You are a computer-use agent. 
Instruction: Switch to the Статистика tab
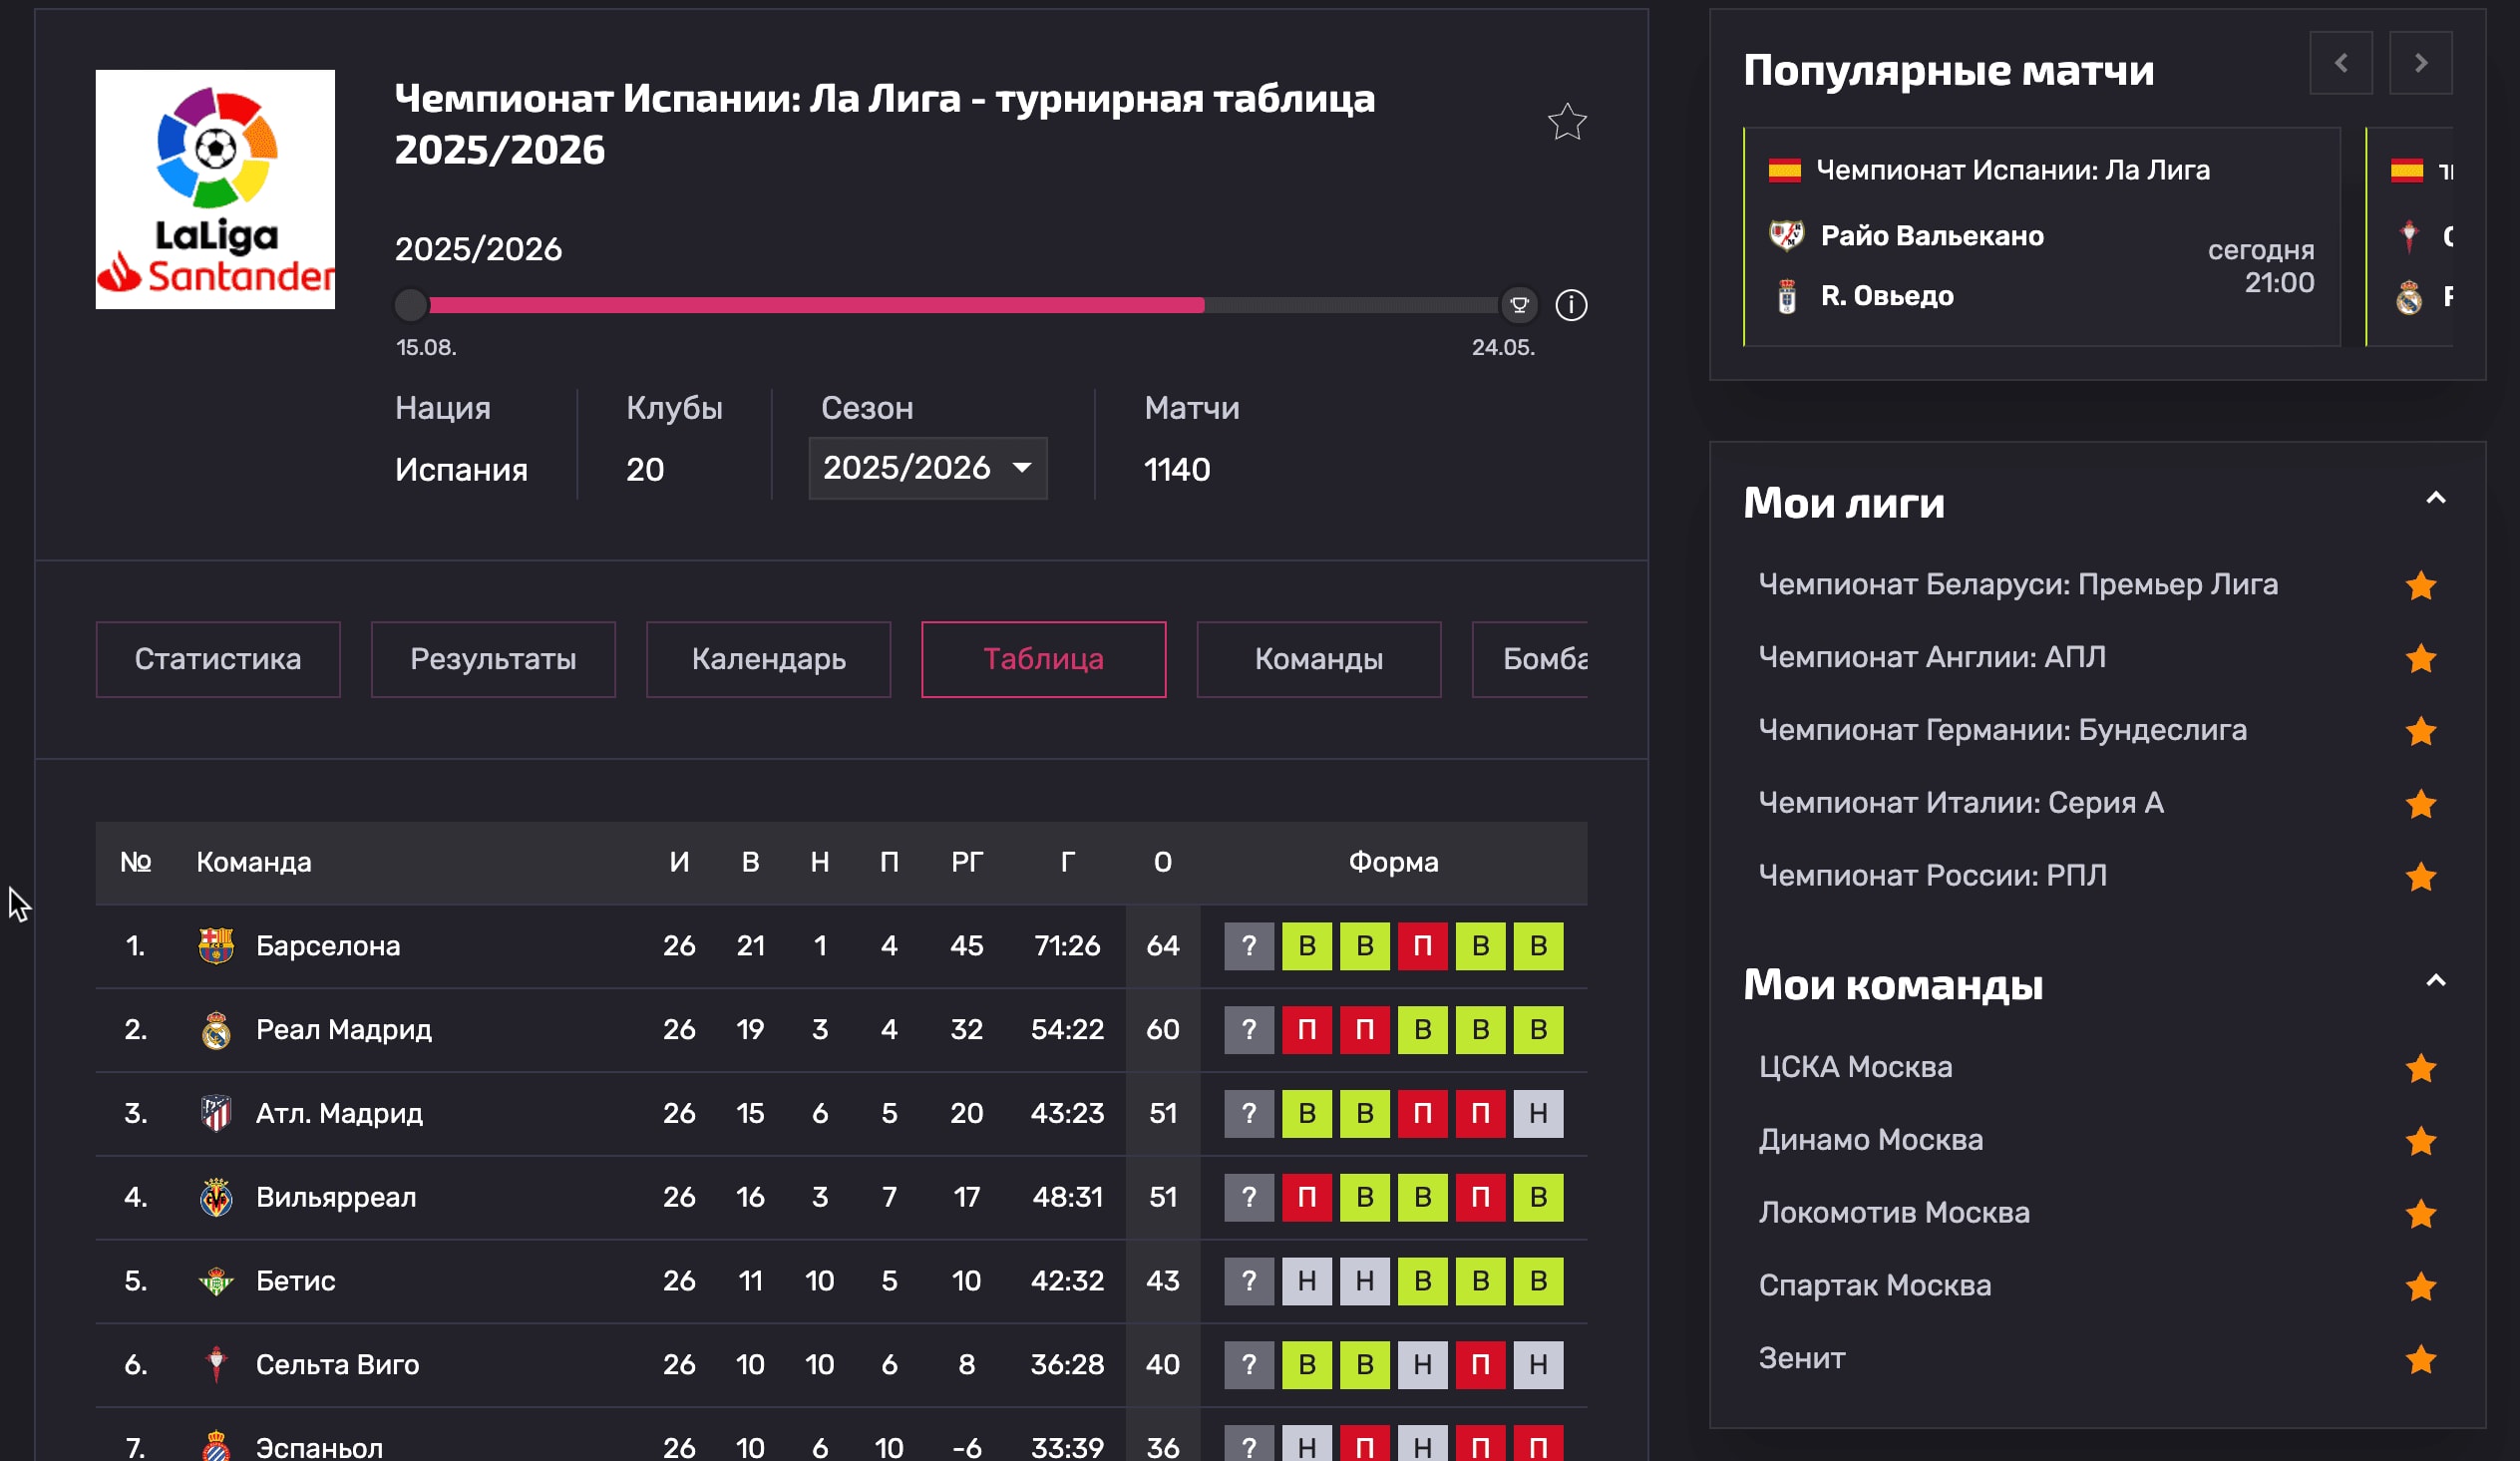pos(218,659)
